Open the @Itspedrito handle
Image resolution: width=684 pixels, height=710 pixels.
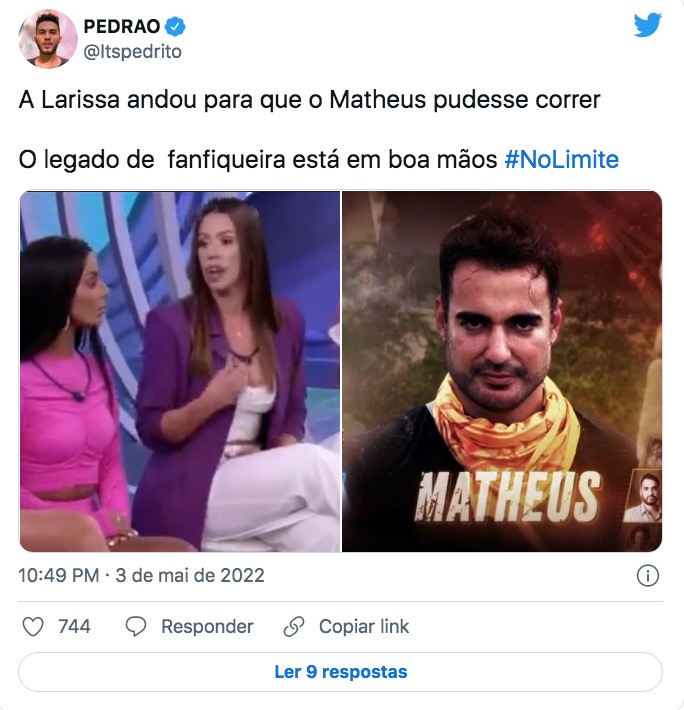(x=133, y=52)
